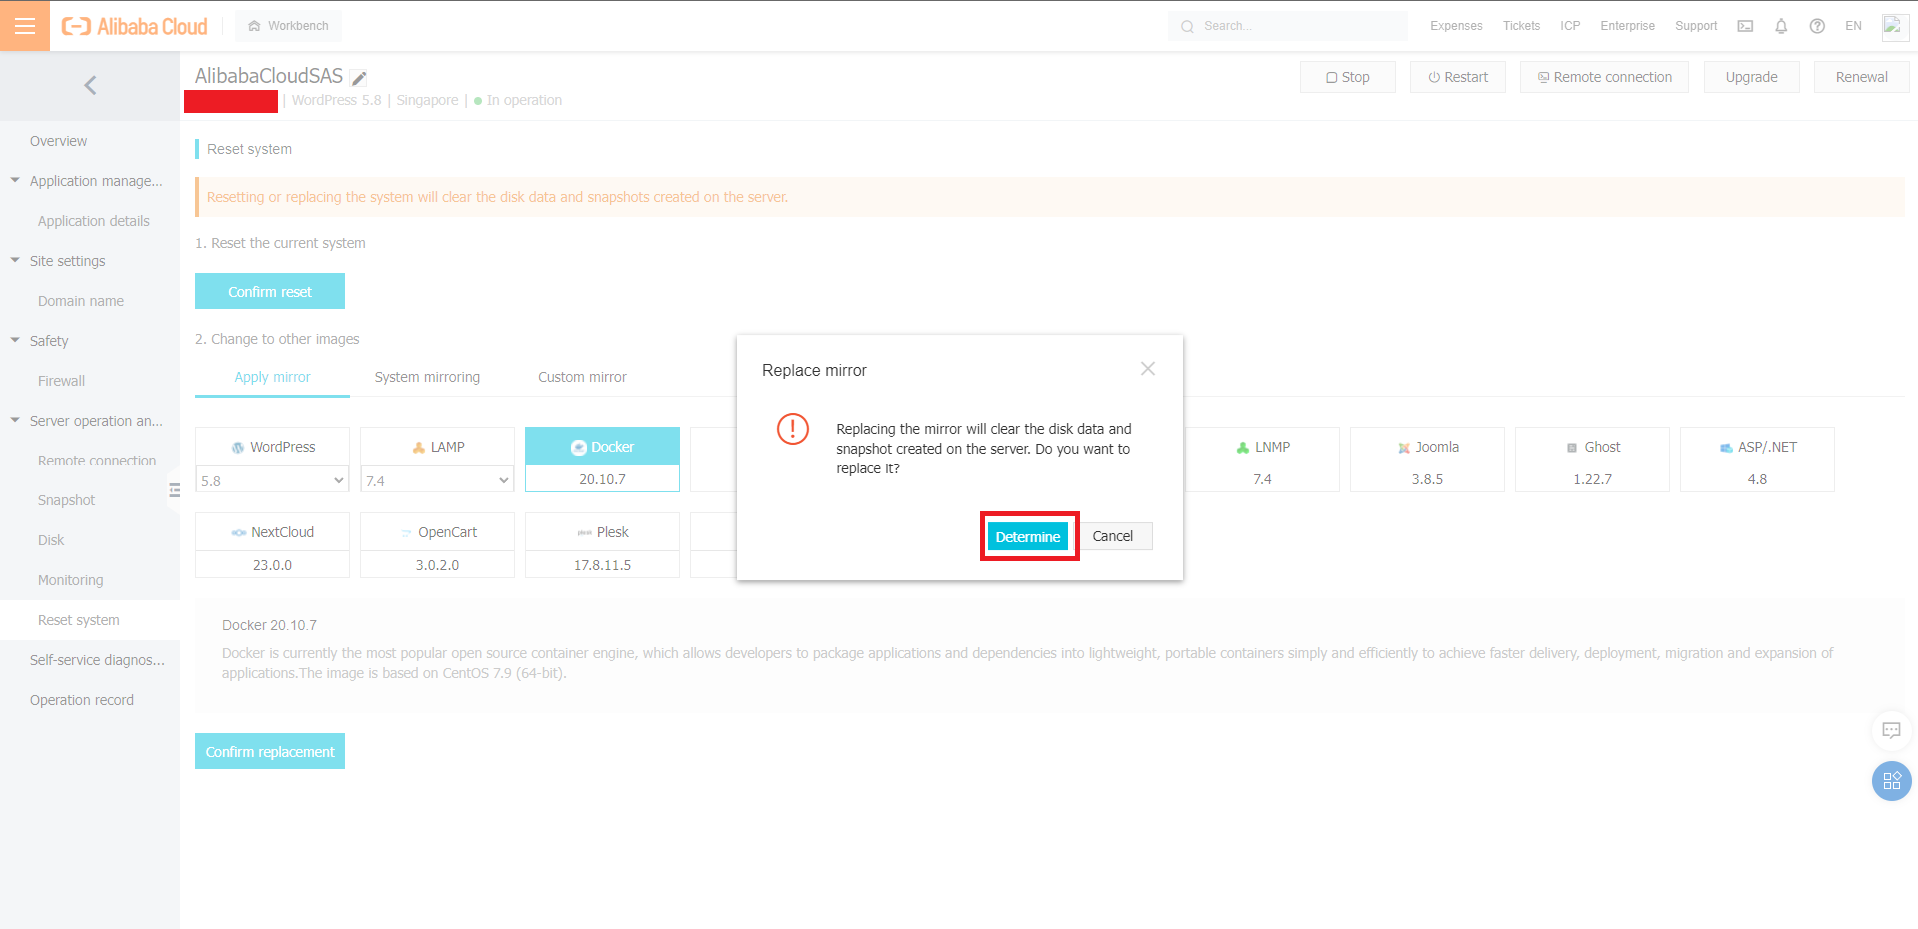Screen dimensions: 1918x929
Task: Click the Renewal button
Action: point(1861,77)
